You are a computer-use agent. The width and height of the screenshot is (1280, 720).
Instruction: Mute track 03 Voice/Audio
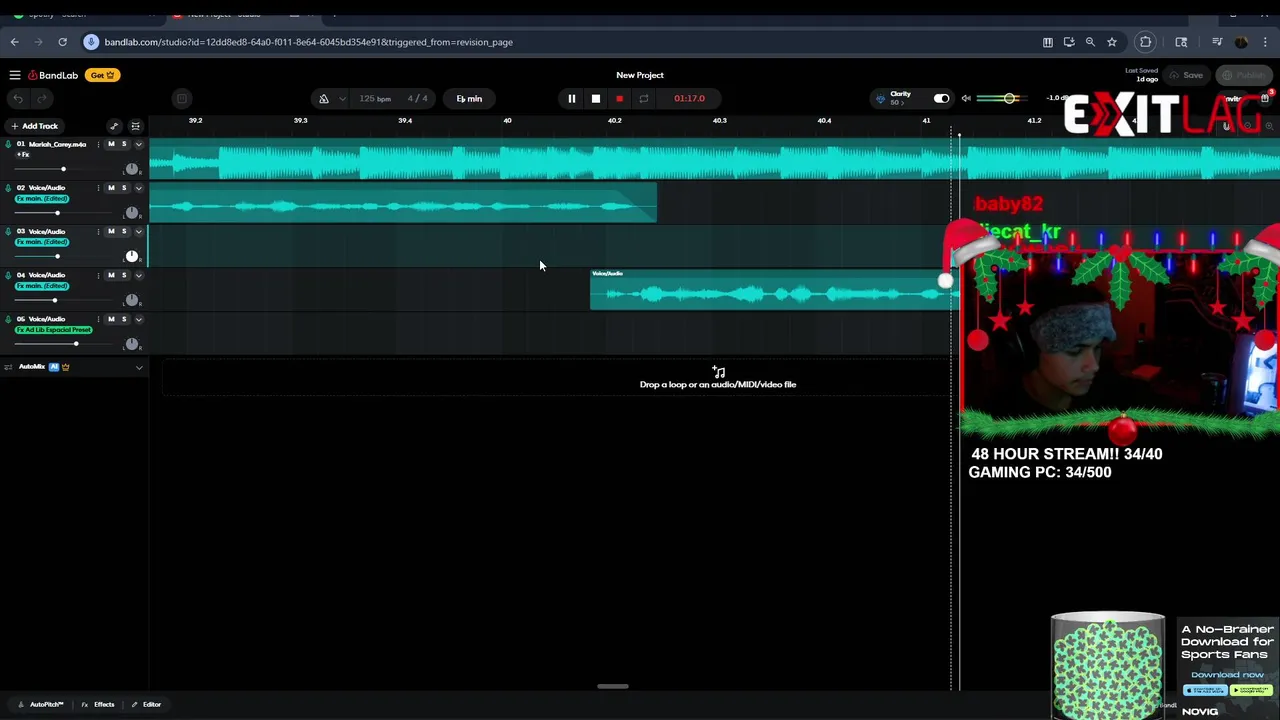tap(111, 231)
